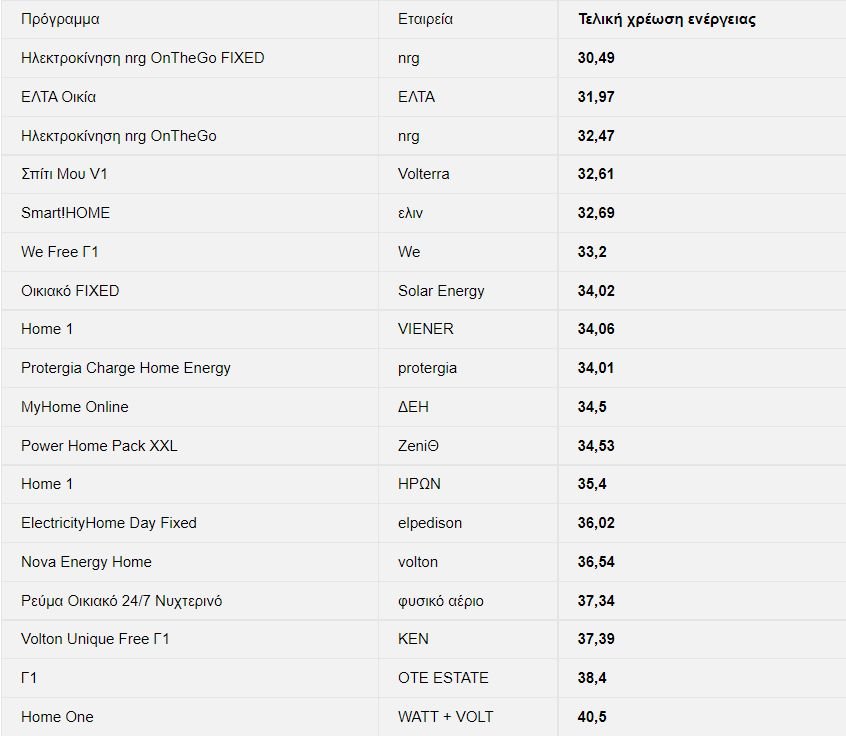Click the Volterra company cell

[x=423, y=174]
